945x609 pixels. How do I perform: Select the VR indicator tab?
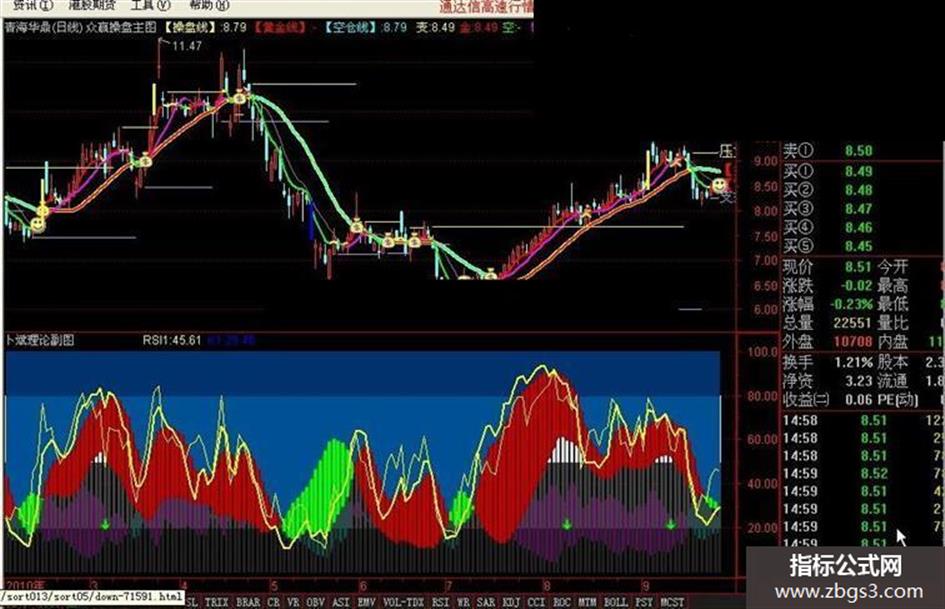click(x=294, y=602)
